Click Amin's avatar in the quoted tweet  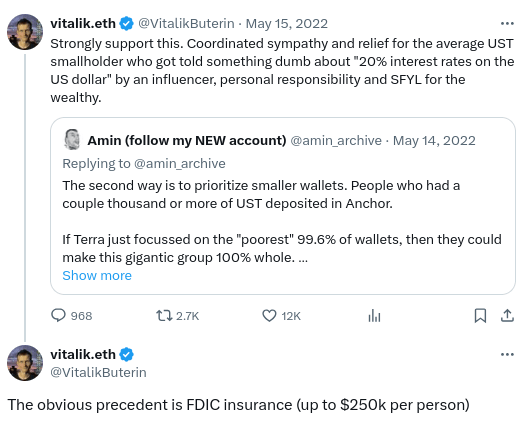coord(72,139)
